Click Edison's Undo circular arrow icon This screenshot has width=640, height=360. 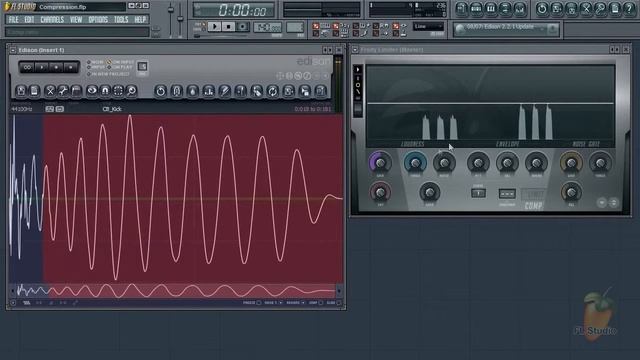point(160,91)
